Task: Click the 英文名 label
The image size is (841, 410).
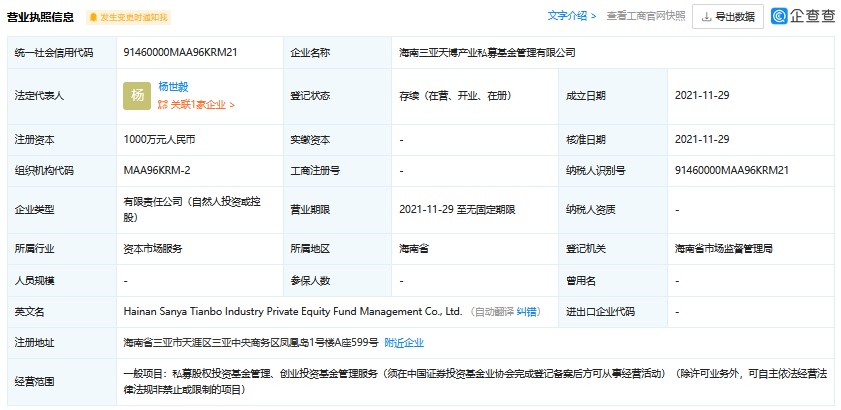Action: 29,312
